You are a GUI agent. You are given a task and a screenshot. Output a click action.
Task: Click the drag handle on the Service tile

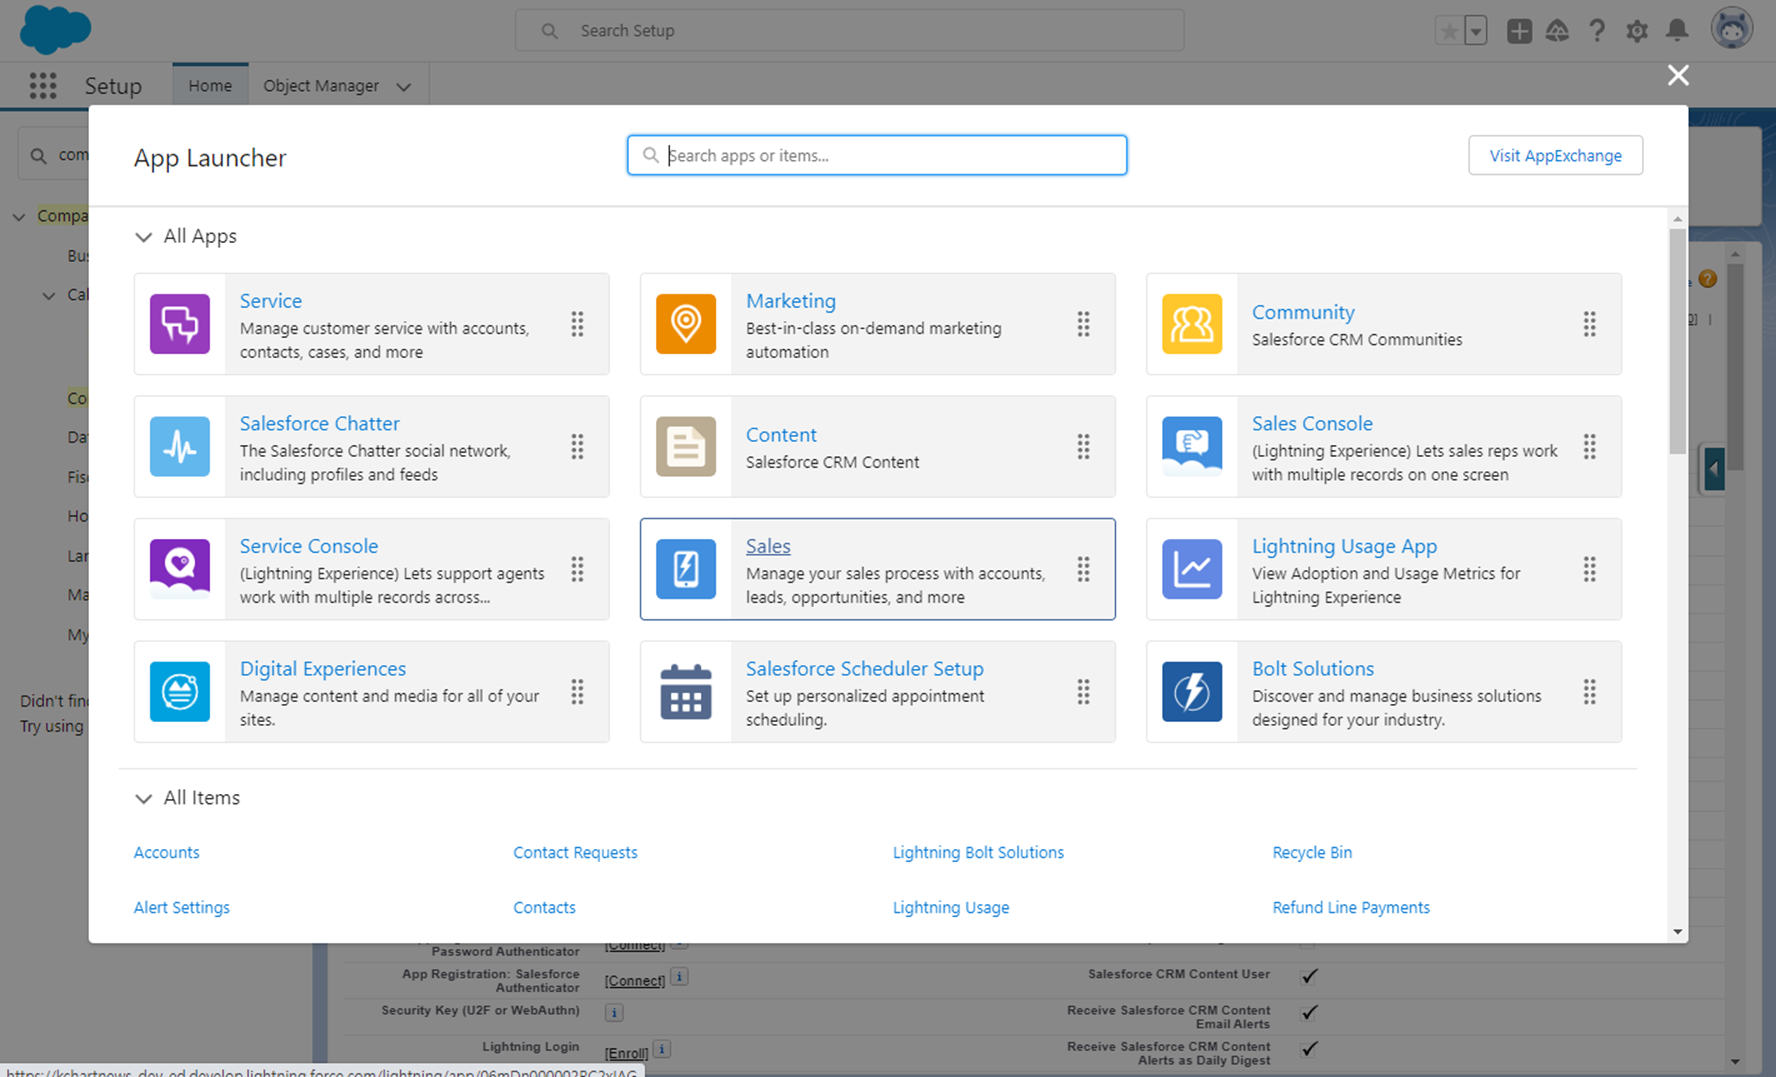[577, 324]
